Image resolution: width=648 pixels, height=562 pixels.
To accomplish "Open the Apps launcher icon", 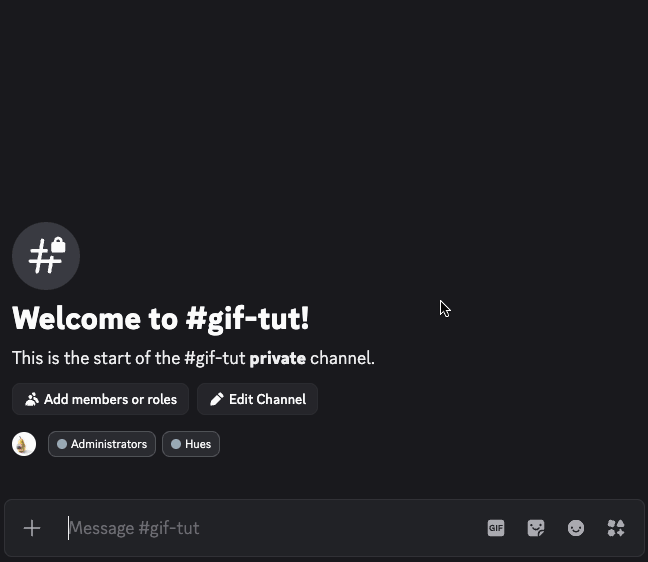I will pos(616,528).
